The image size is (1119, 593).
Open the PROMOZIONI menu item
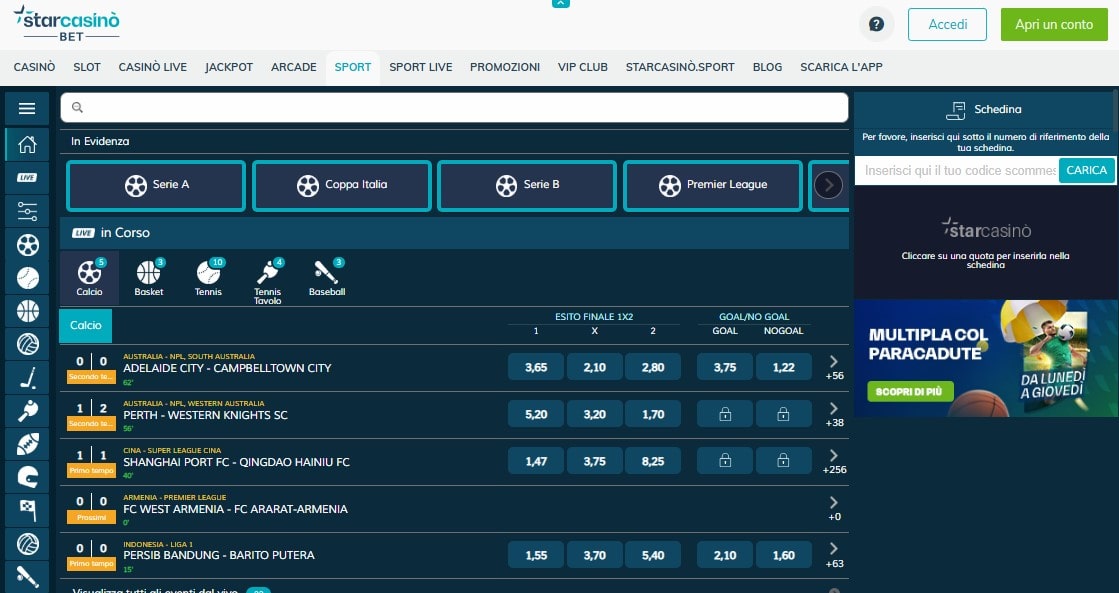pyautogui.click(x=505, y=67)
